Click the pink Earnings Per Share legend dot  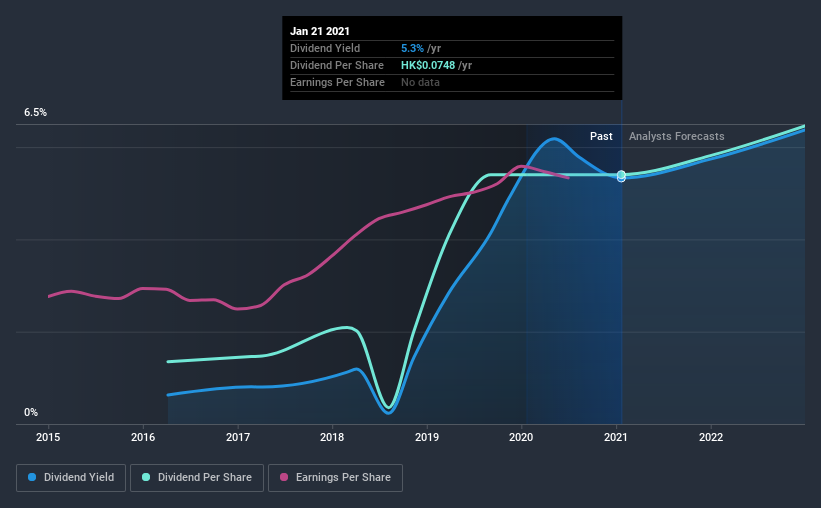(284, 477)
